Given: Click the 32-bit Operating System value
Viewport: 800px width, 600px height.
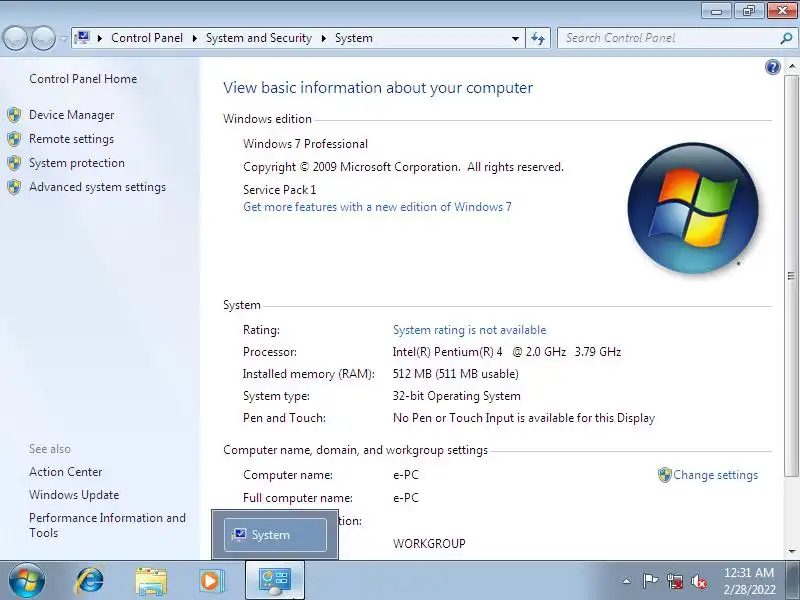Looking at the screenshot, I should [x=457, y=396].
